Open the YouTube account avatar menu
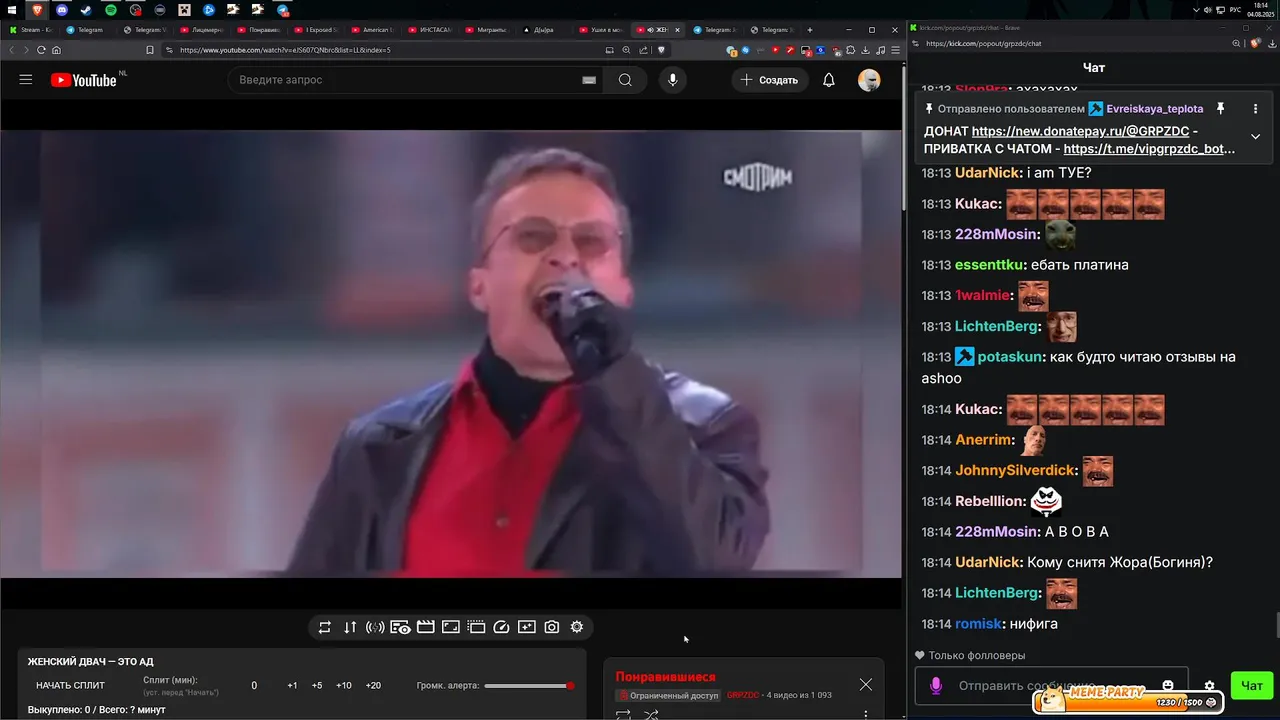1280x720 pixels. point(869,80)
